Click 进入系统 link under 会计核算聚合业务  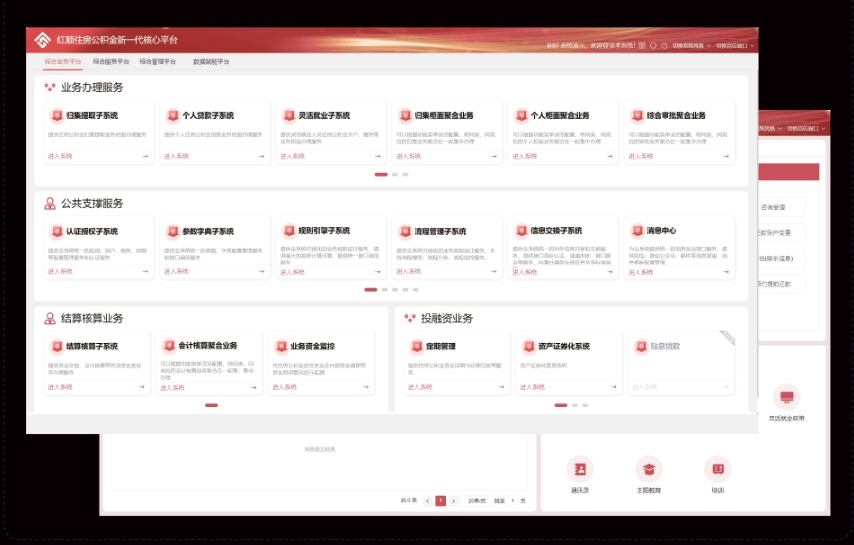[173, 387]
